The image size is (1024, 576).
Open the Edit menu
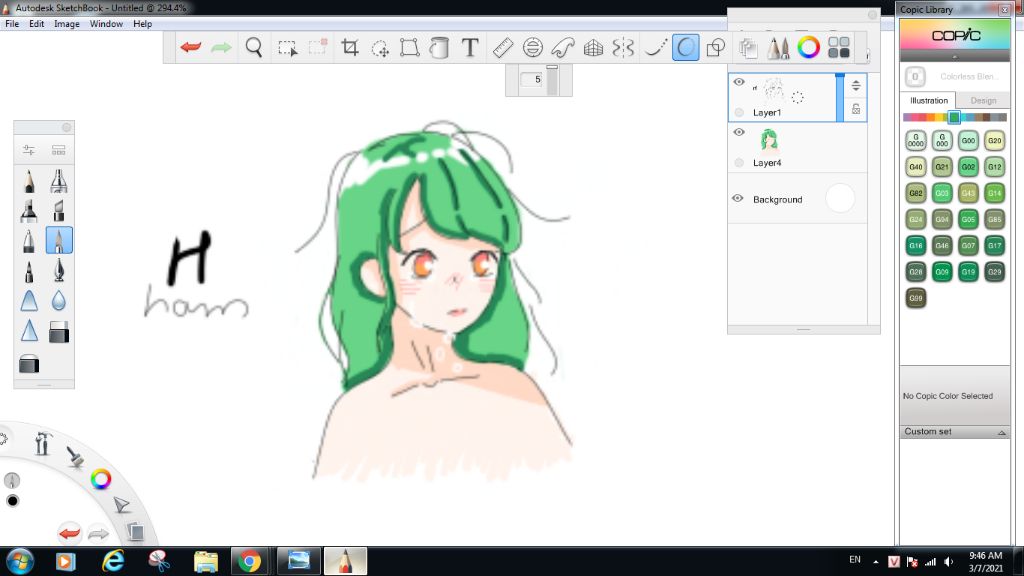[37, 24]
